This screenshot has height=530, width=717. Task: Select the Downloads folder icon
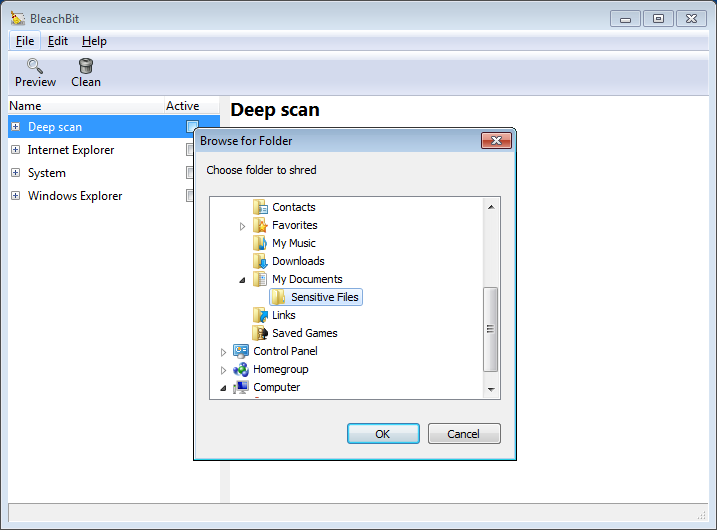260,261
